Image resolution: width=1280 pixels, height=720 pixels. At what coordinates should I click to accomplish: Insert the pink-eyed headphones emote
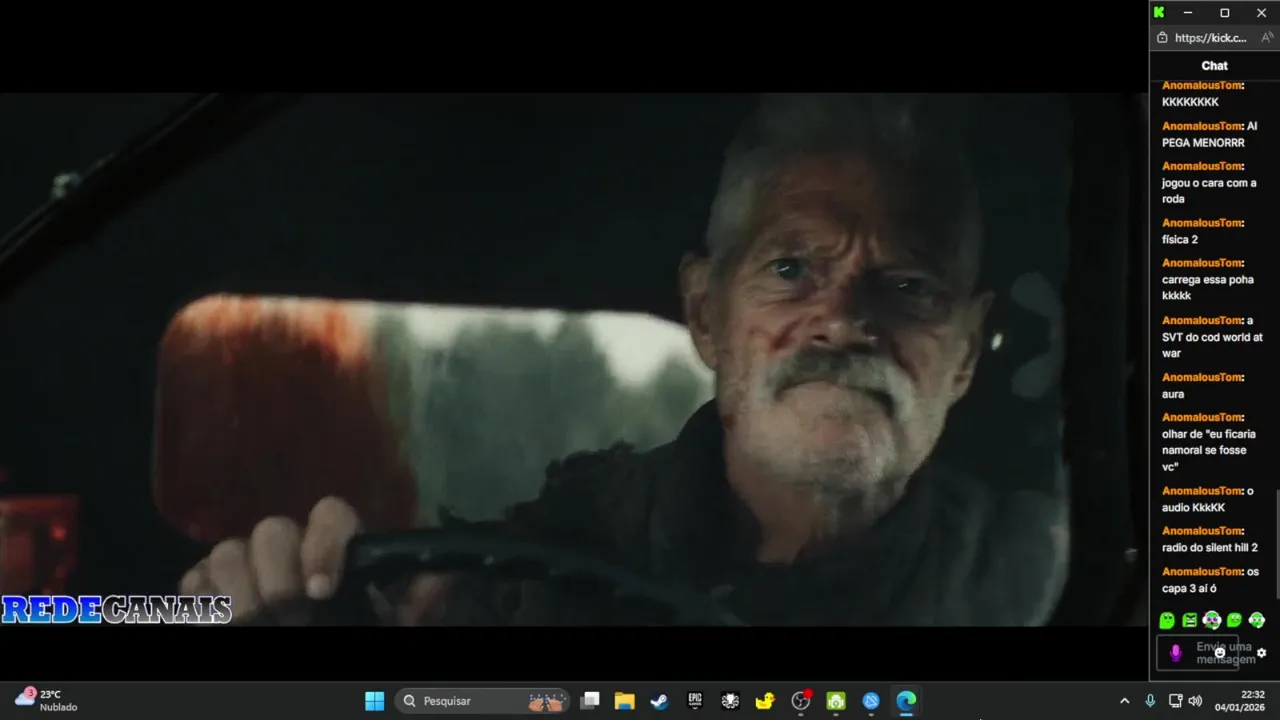coord(1212,621)
